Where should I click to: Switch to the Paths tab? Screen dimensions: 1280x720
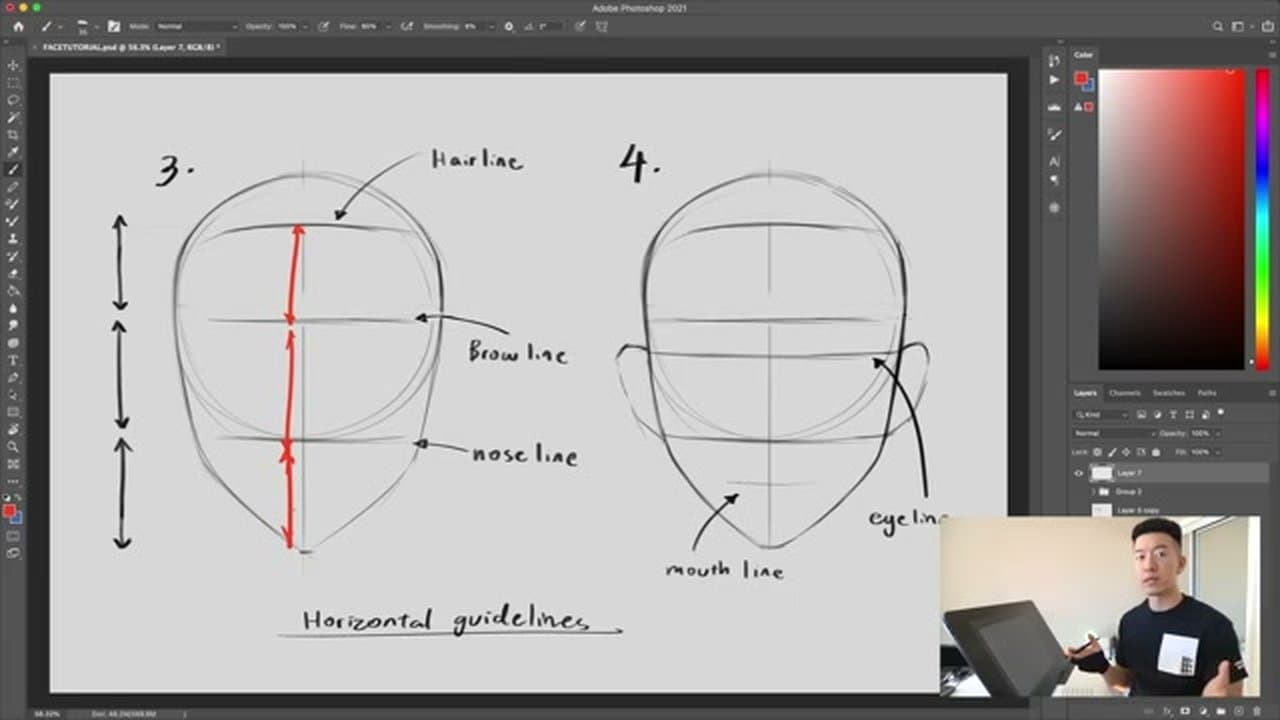point(1207,393)
